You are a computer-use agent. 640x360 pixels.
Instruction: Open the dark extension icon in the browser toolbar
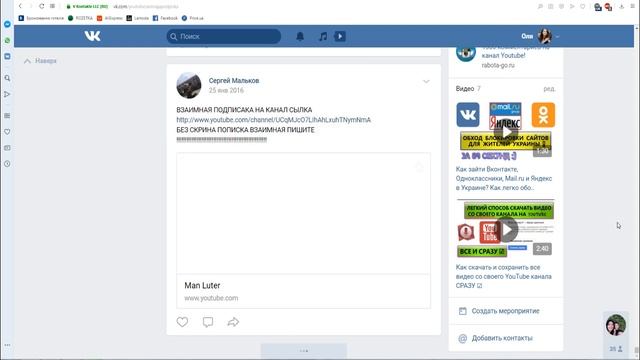tap(598, 7)
